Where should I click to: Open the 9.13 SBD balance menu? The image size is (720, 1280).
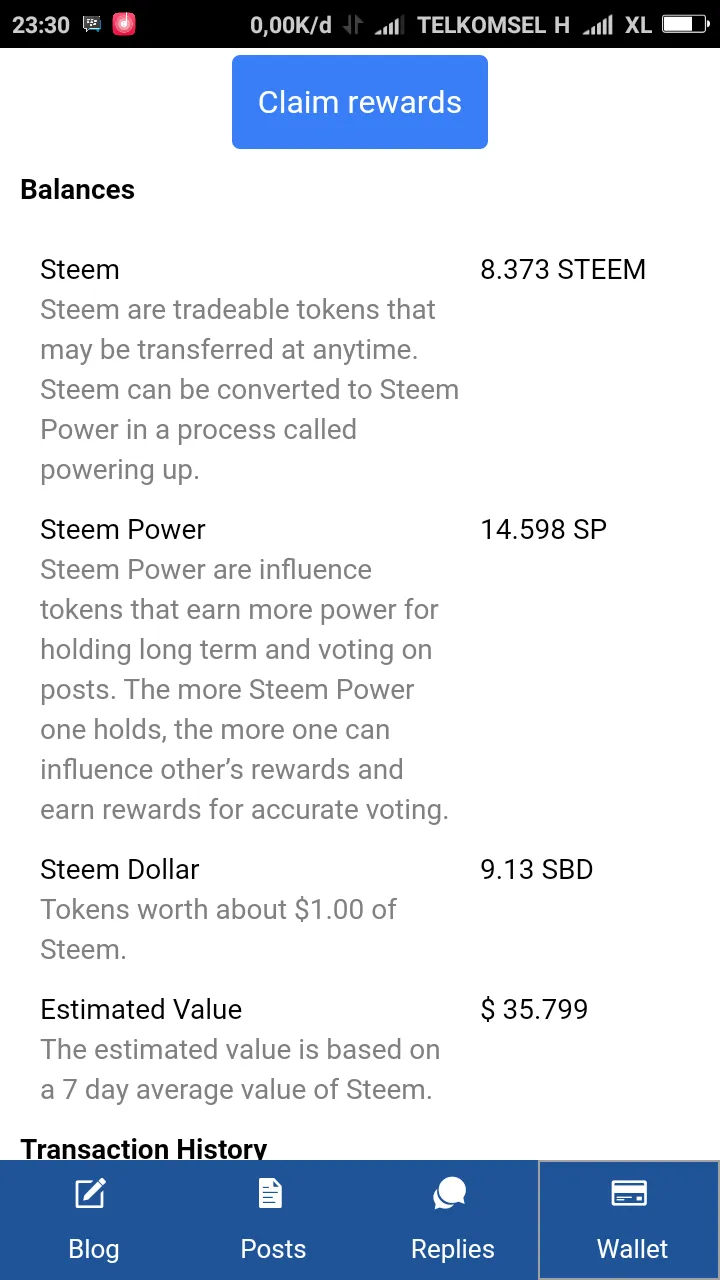[537, 870]
